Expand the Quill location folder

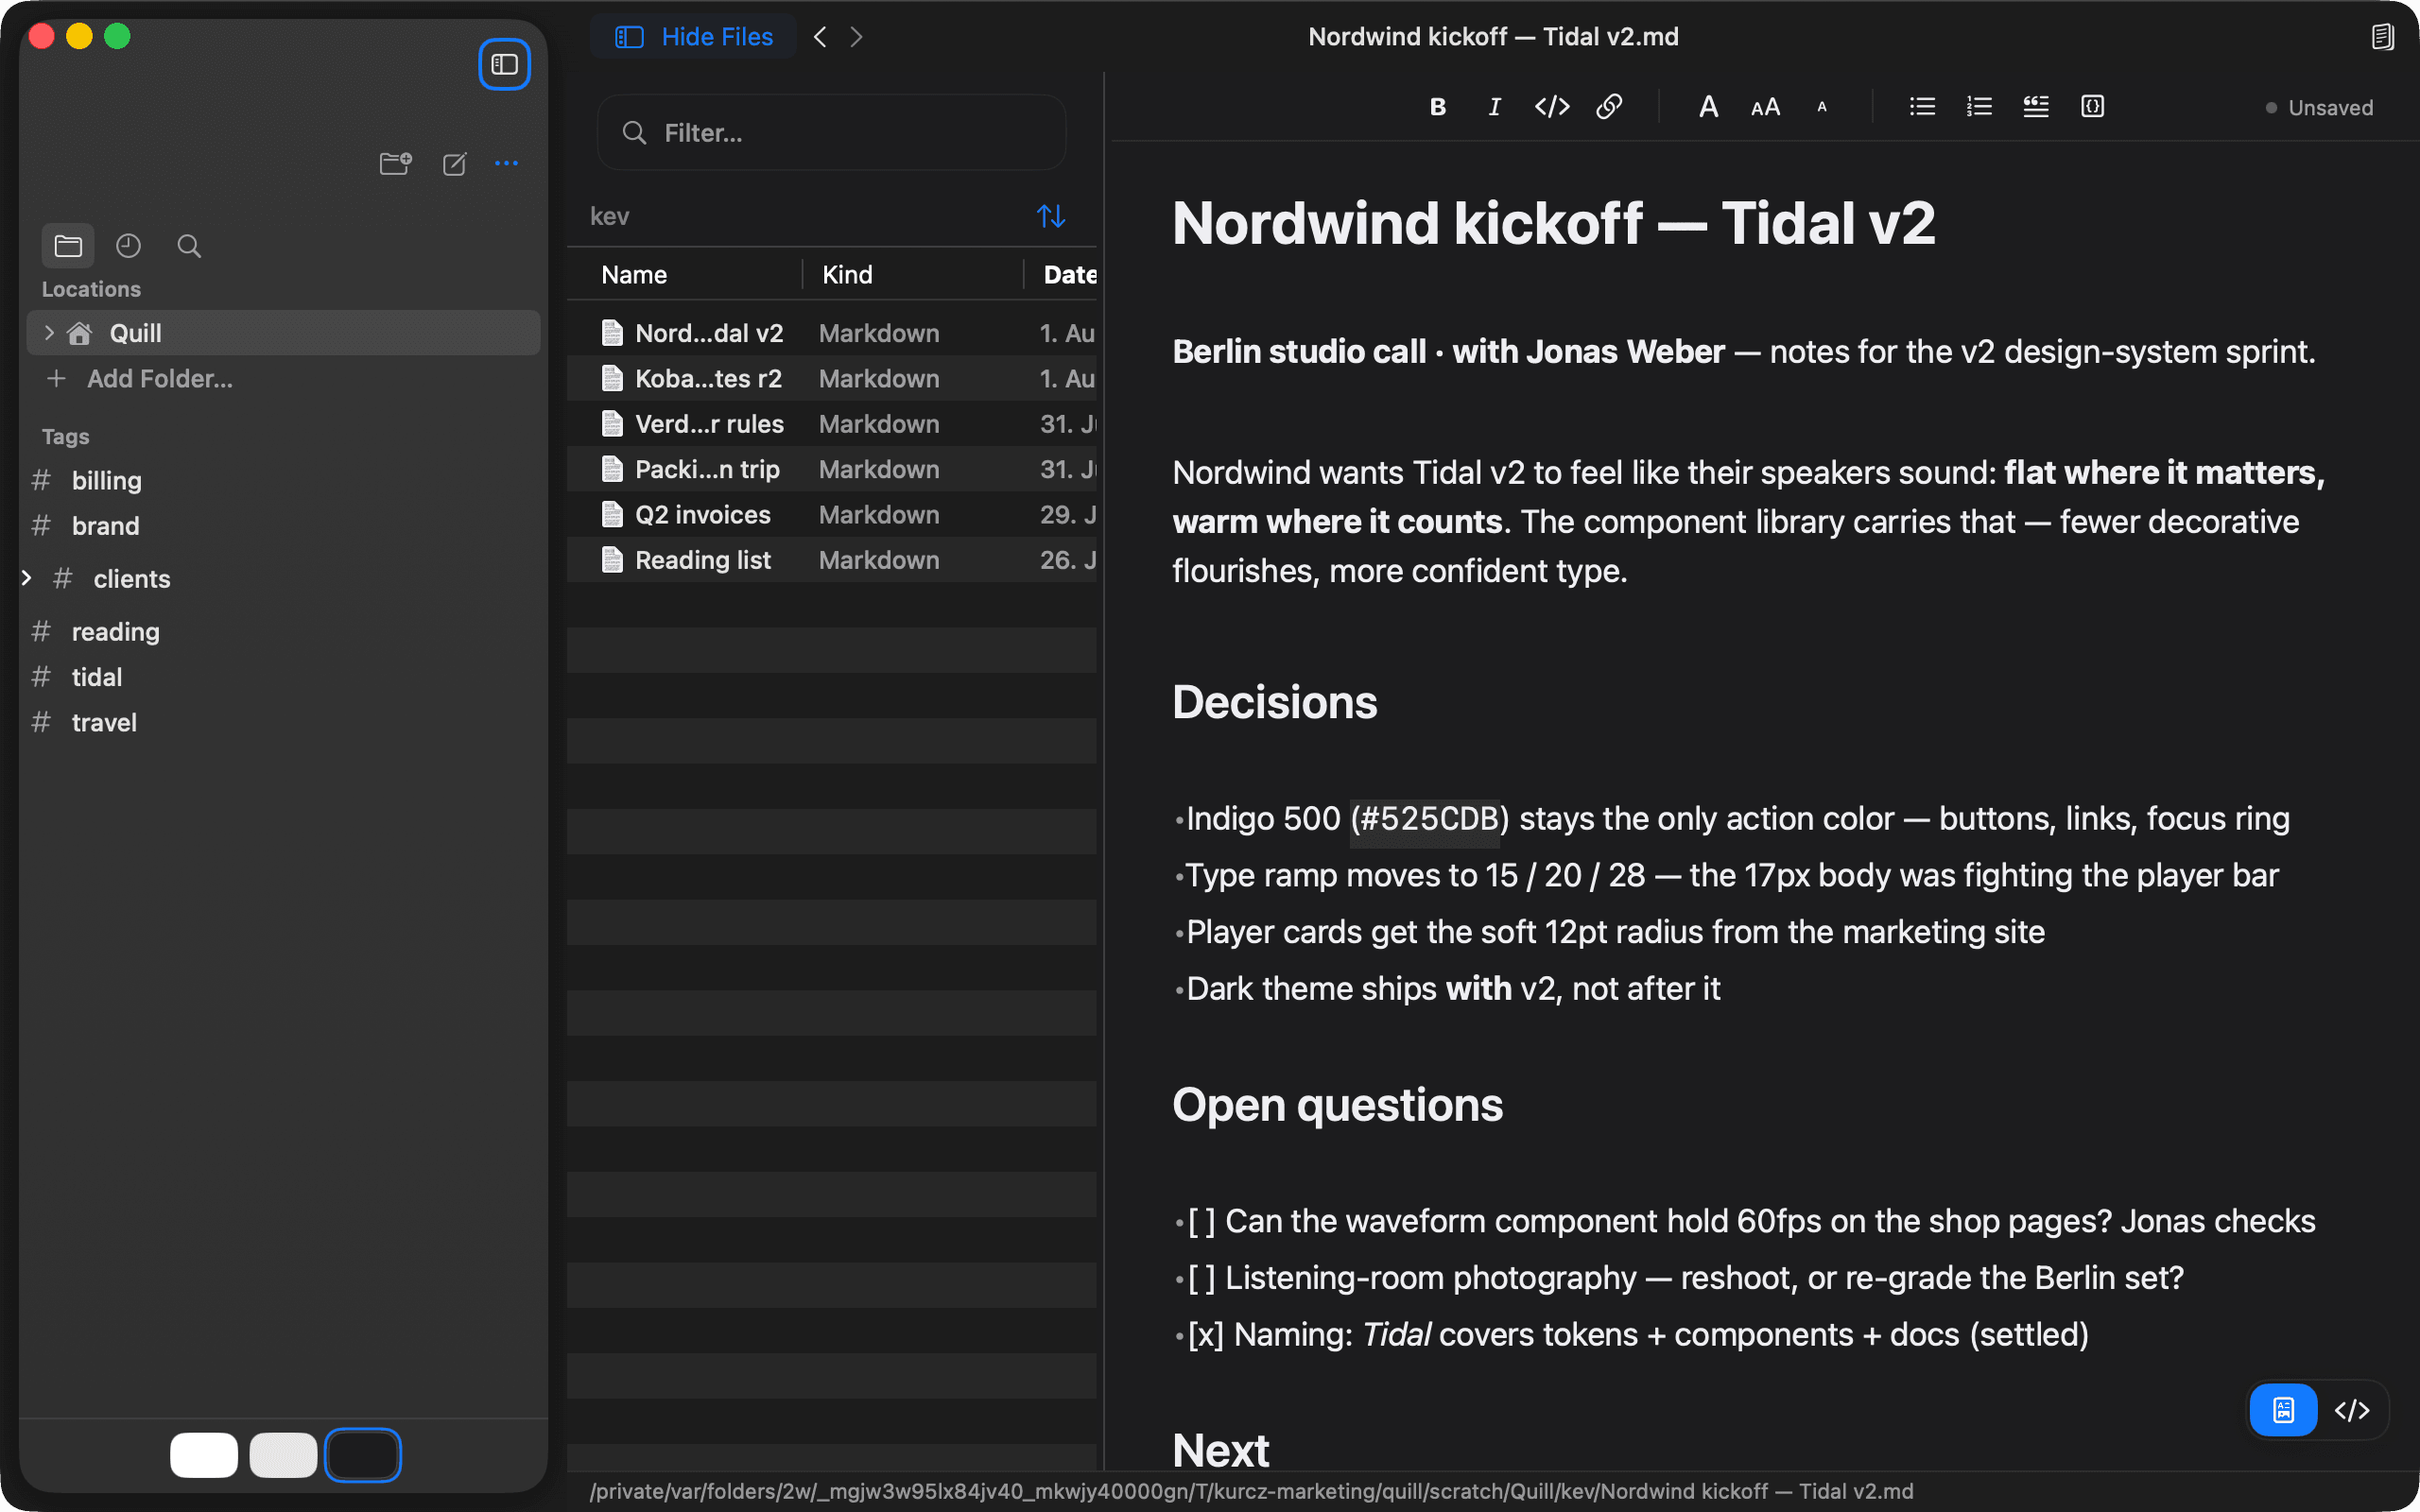(x=49, y=333)
